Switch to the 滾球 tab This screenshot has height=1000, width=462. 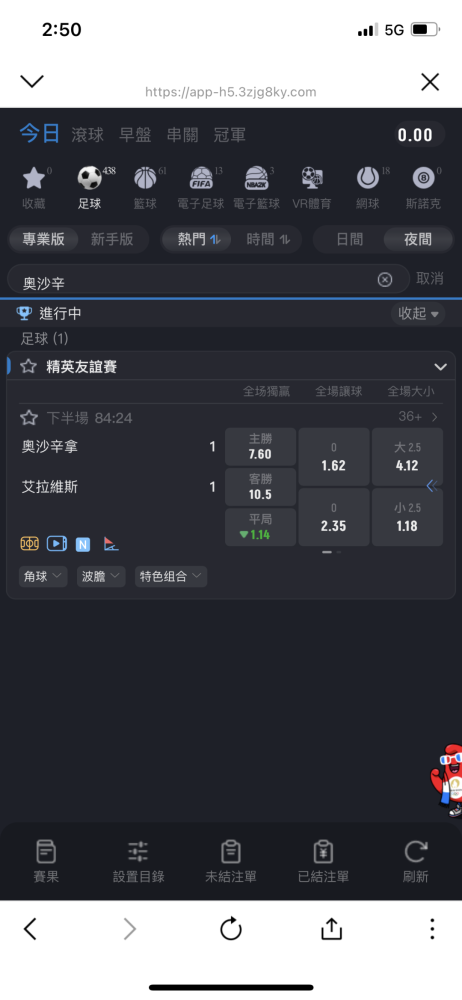tap(87, 135)
